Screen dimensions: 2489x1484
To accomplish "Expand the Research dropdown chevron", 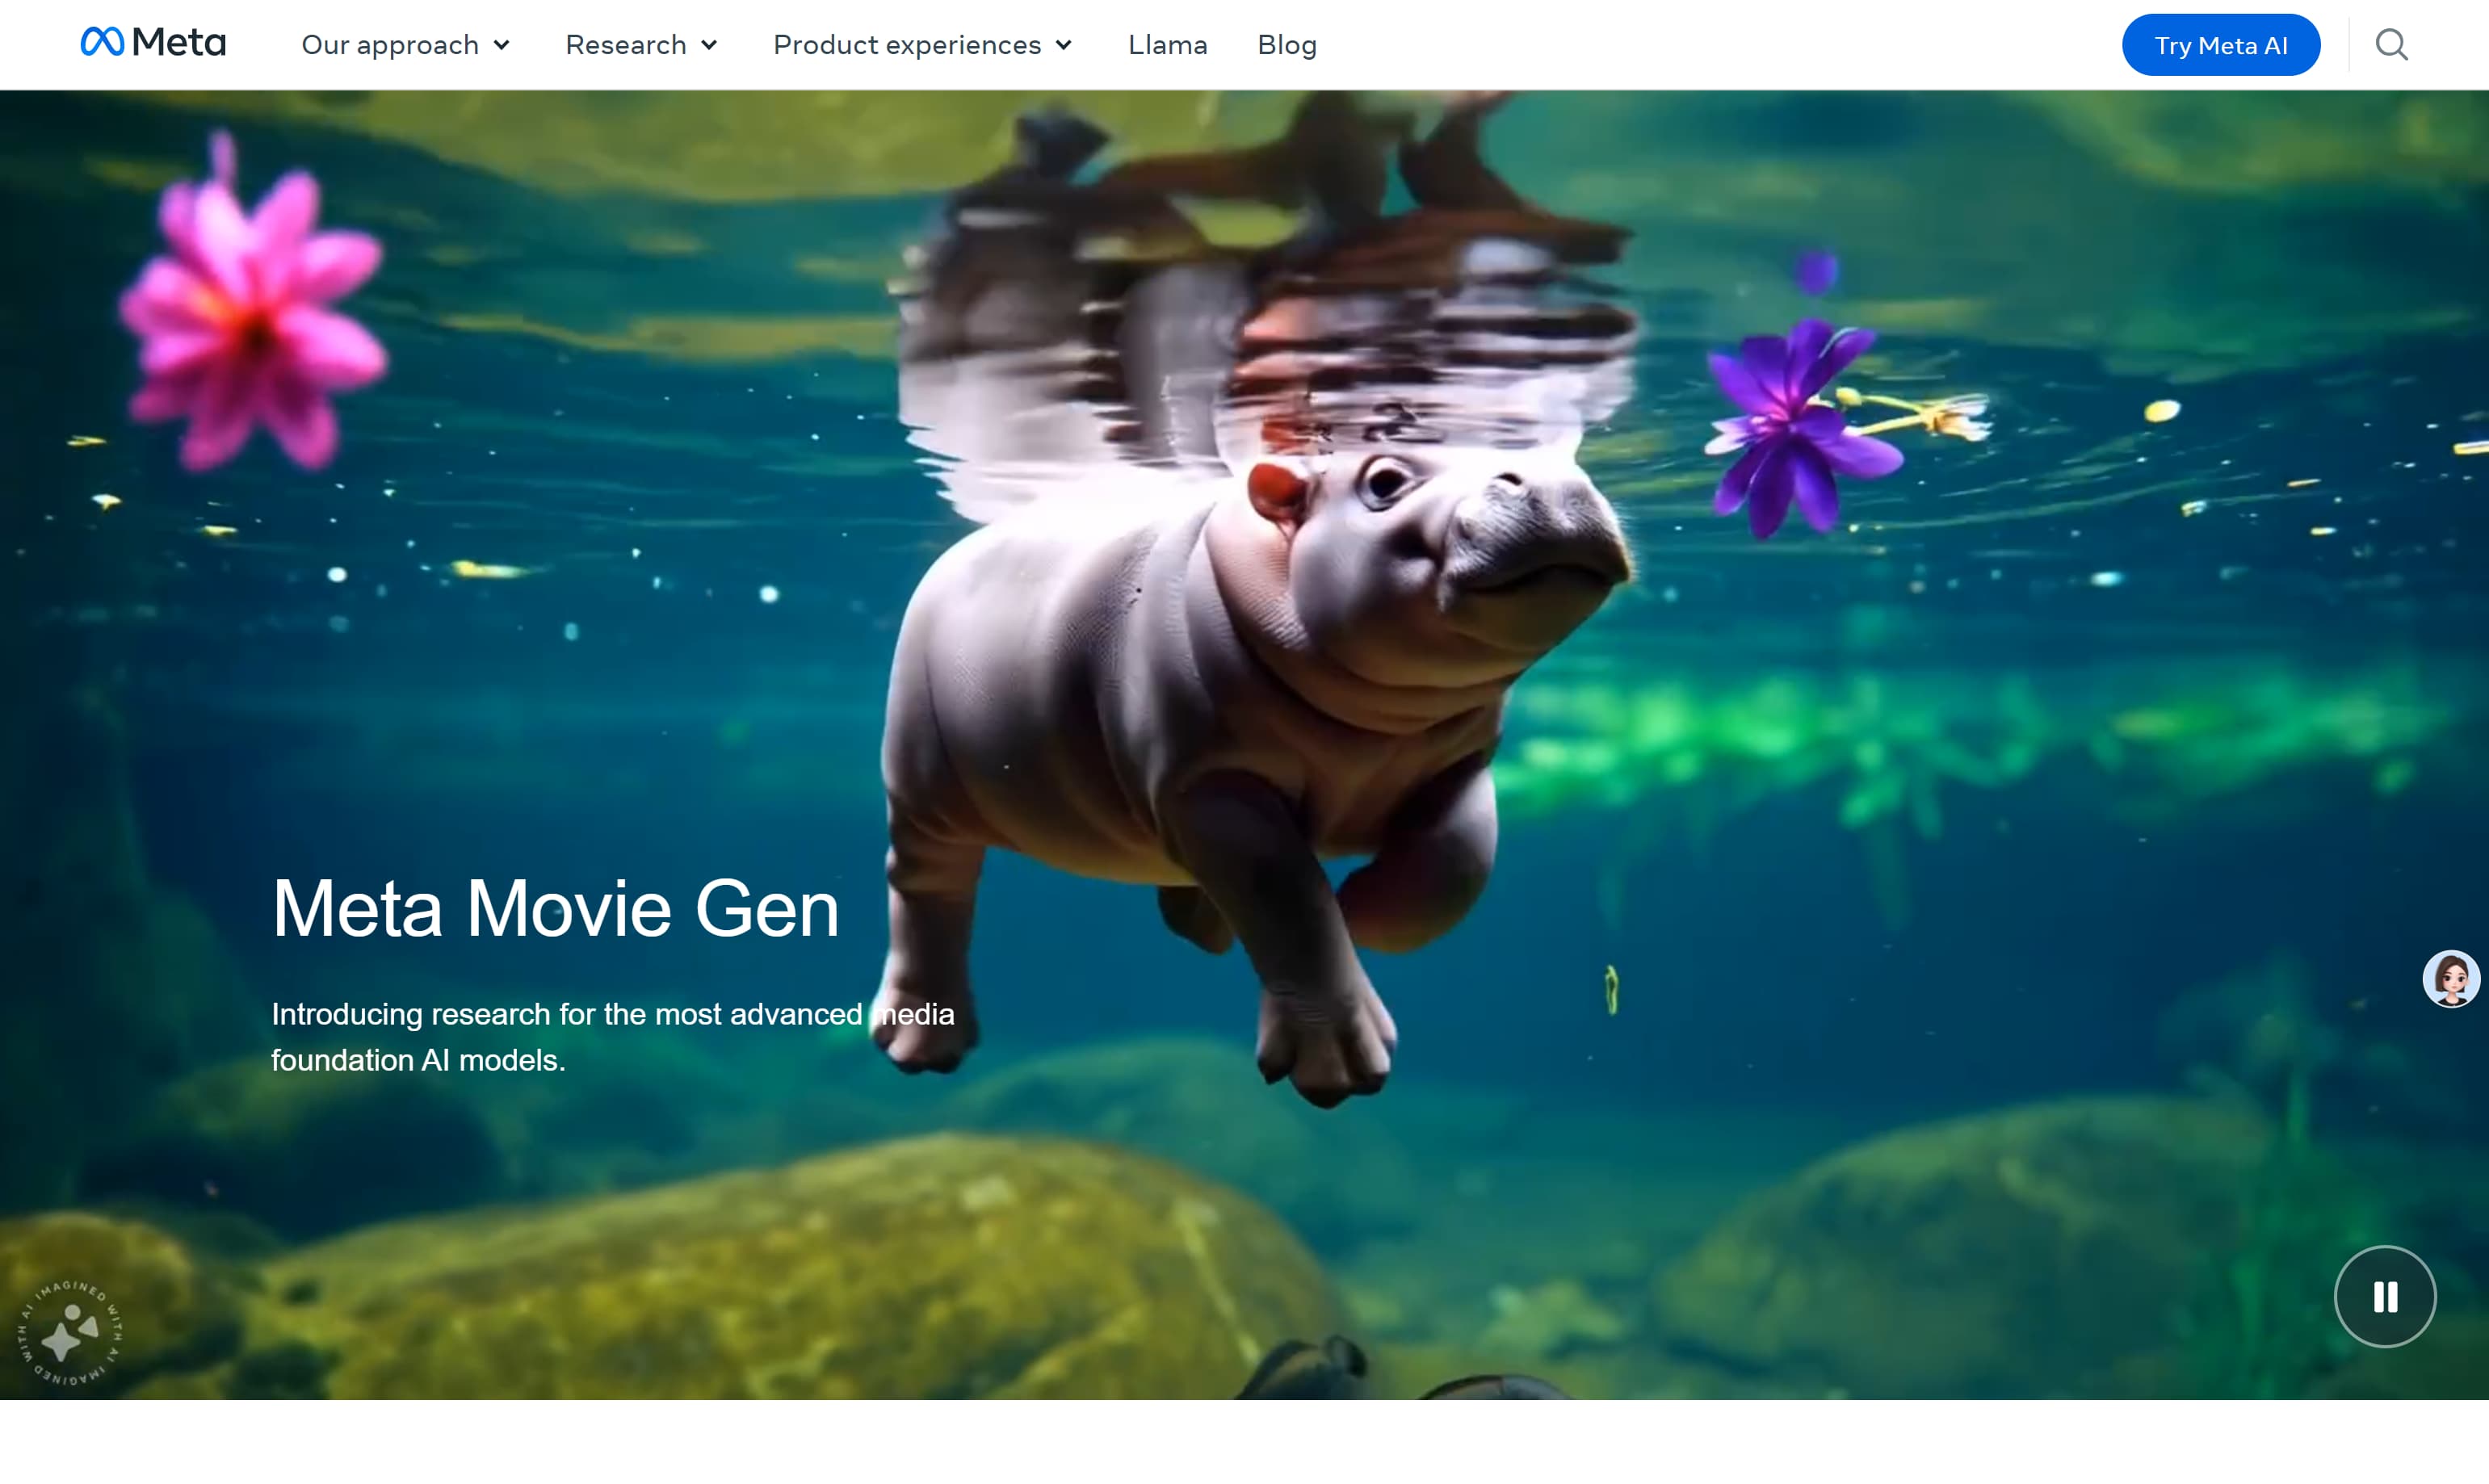I will [709, 45].
